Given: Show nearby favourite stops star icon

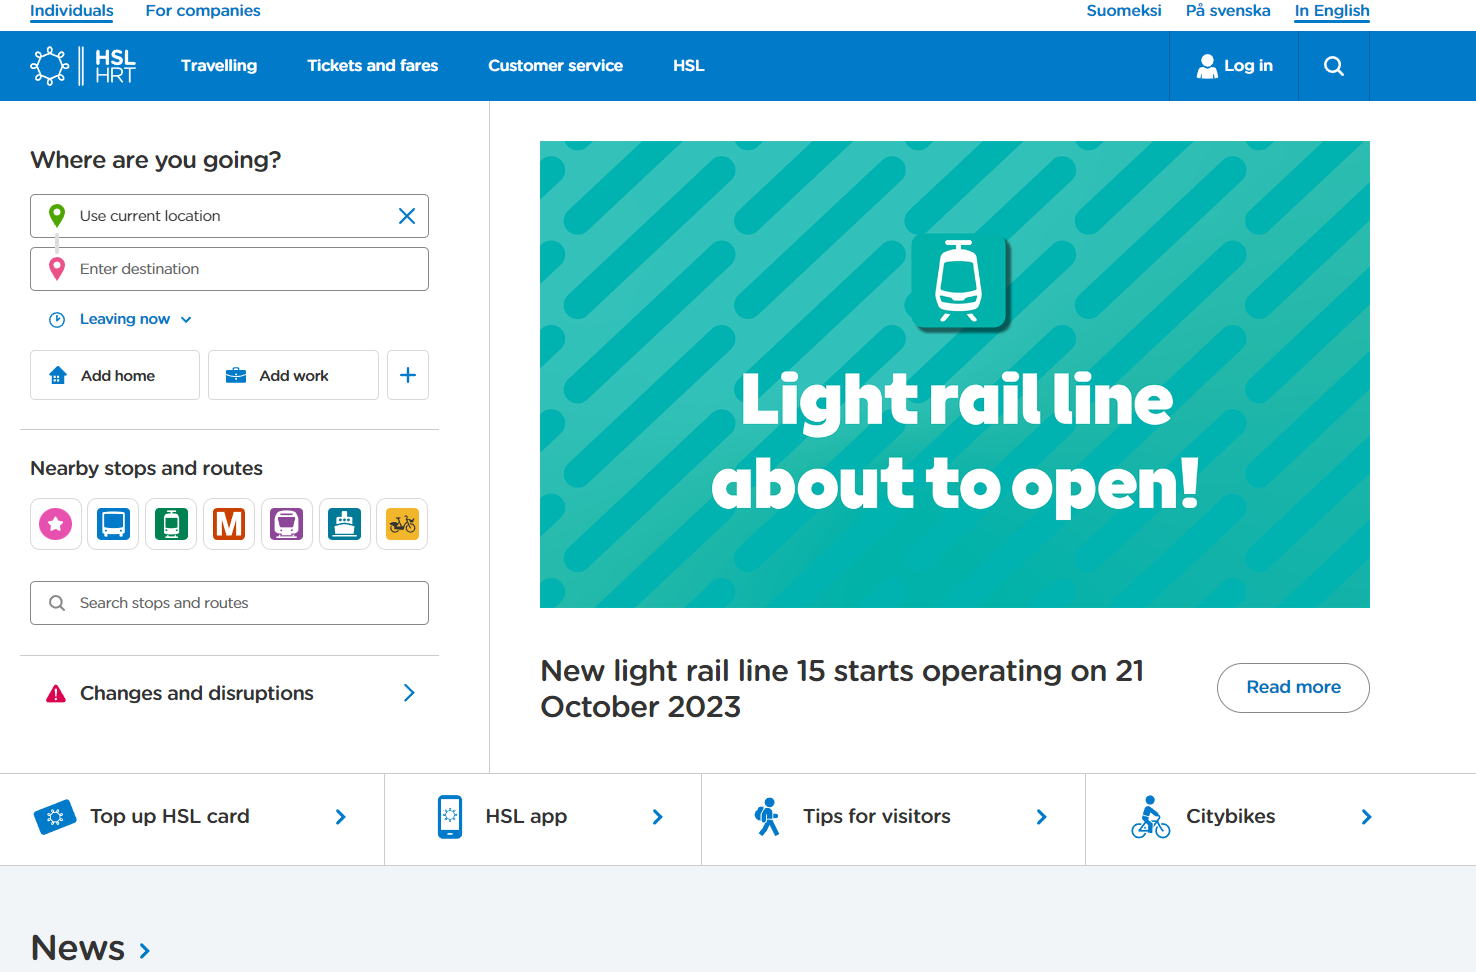Looking at the screenshot, I should coord(56,524).
